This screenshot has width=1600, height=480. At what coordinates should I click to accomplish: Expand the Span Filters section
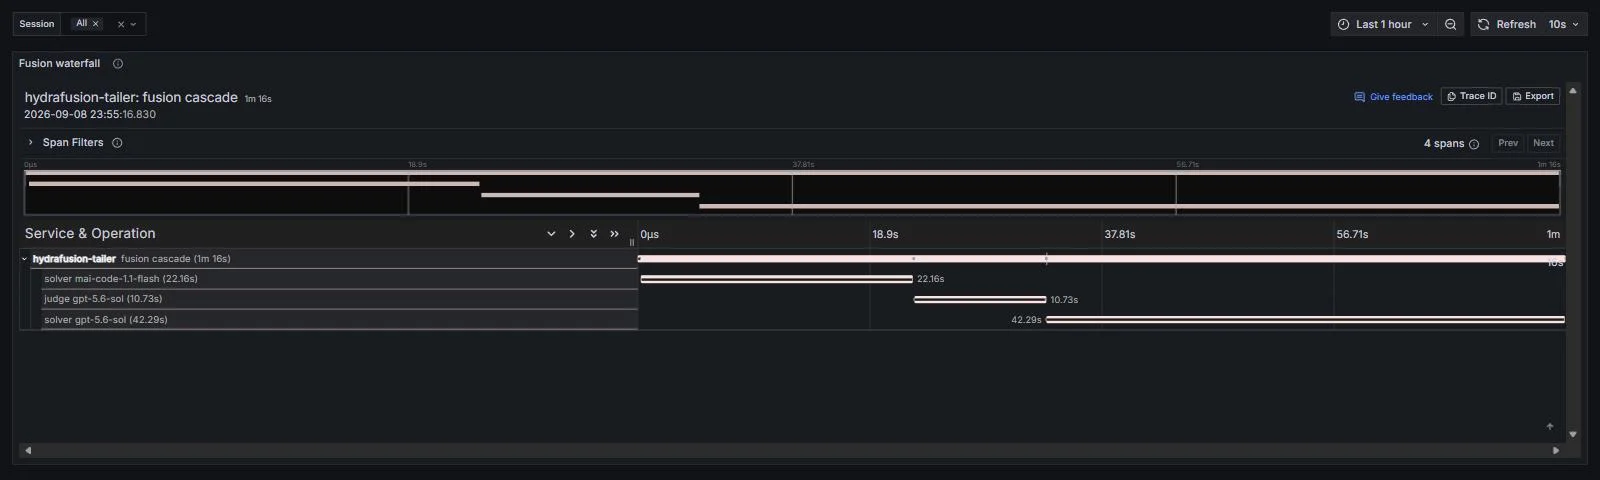31,143
